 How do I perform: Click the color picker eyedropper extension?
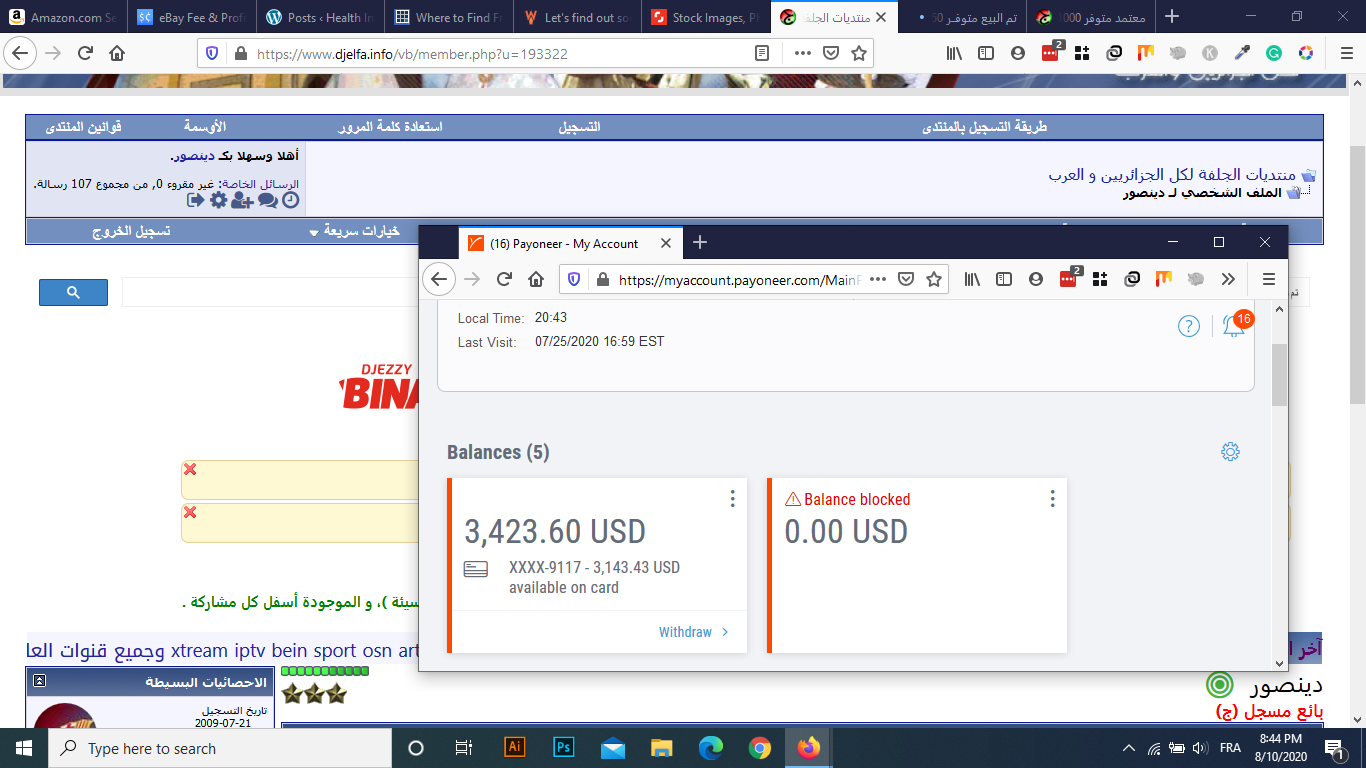[x=1242, y=53]
